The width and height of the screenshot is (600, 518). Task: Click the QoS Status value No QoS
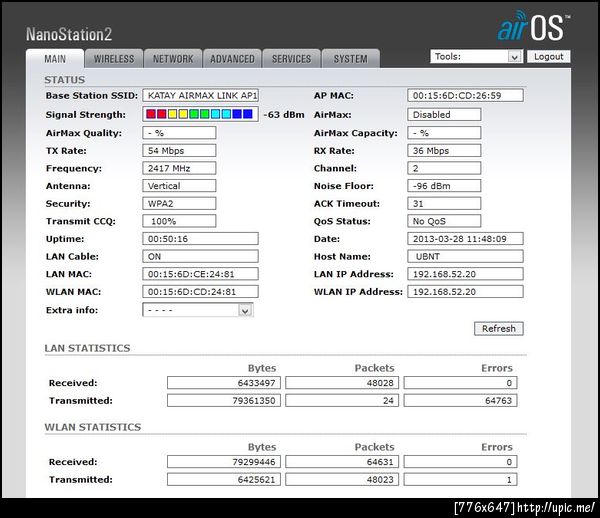point(444,221)
